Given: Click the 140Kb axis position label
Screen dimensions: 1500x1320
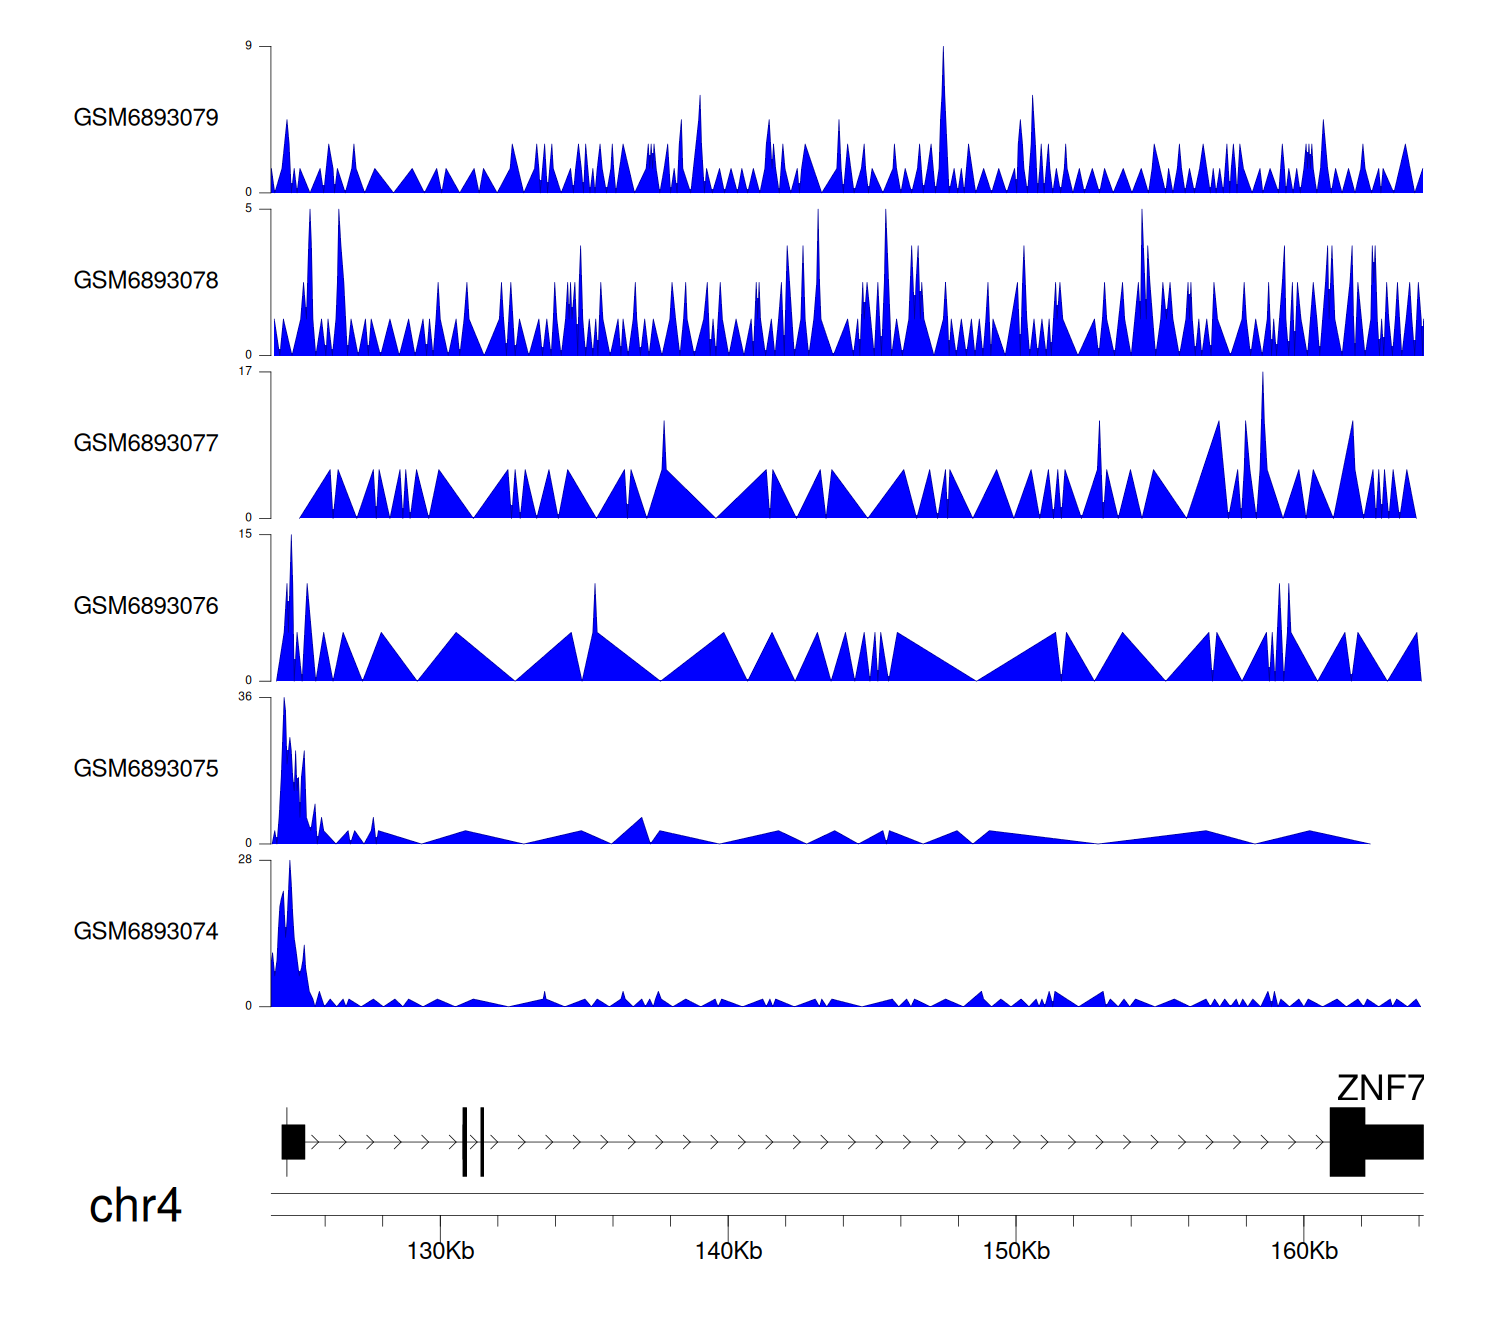Looking at the screenshot, I should (728, 1251).
